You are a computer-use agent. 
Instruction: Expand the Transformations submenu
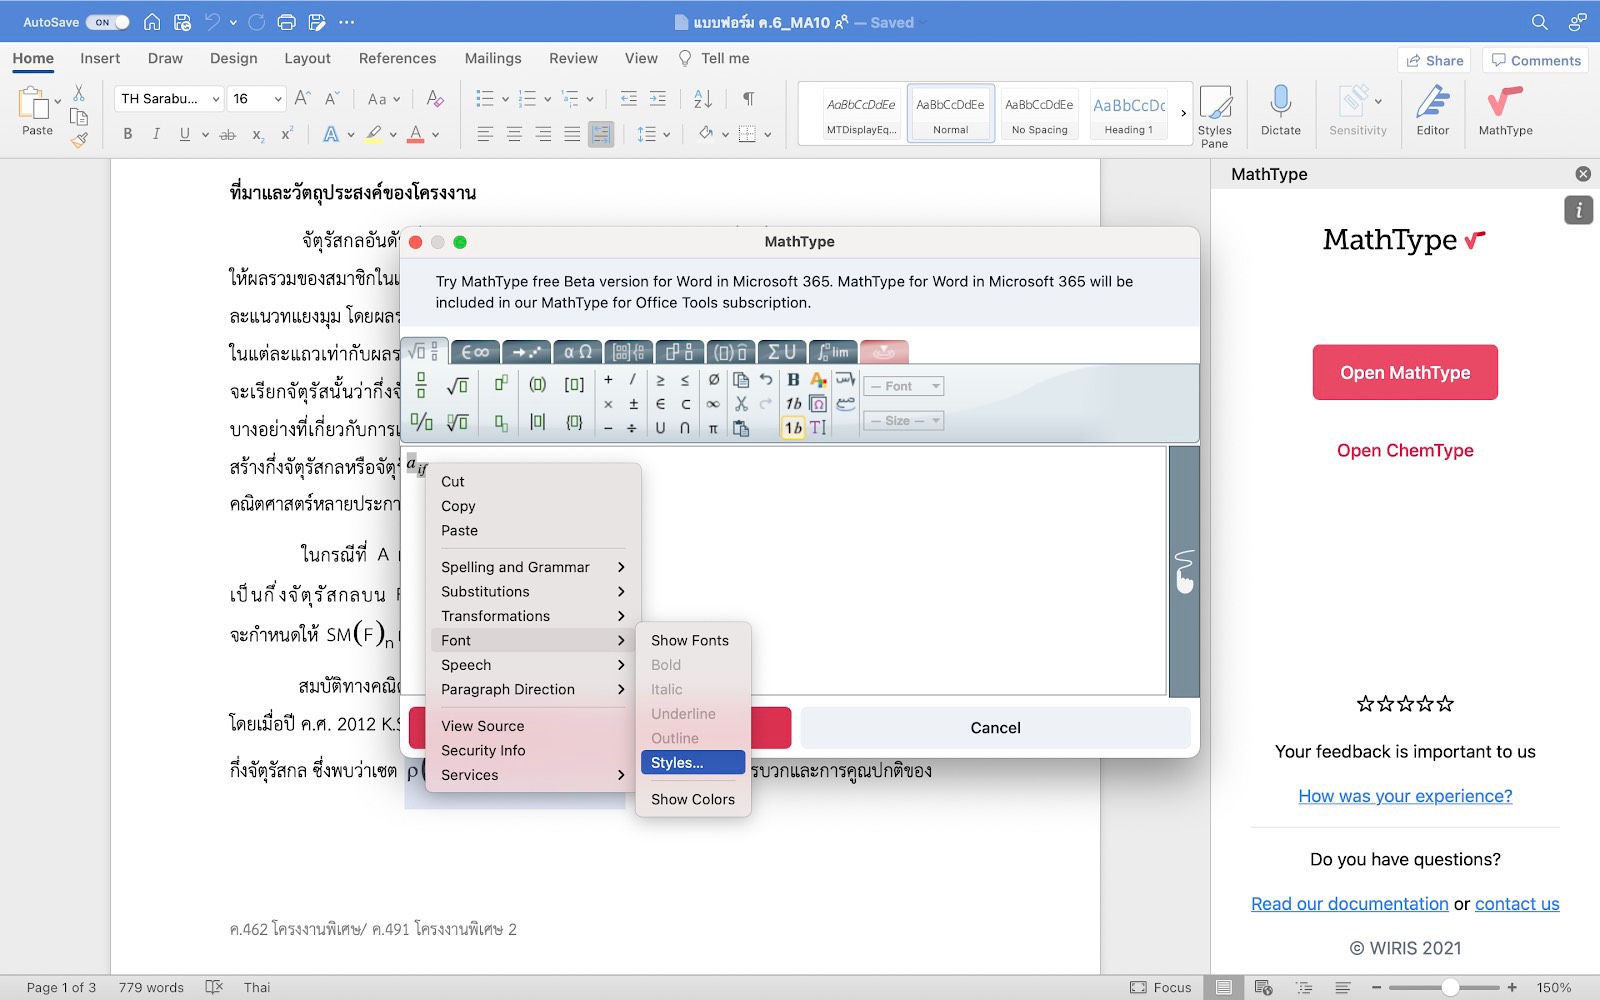533,616
